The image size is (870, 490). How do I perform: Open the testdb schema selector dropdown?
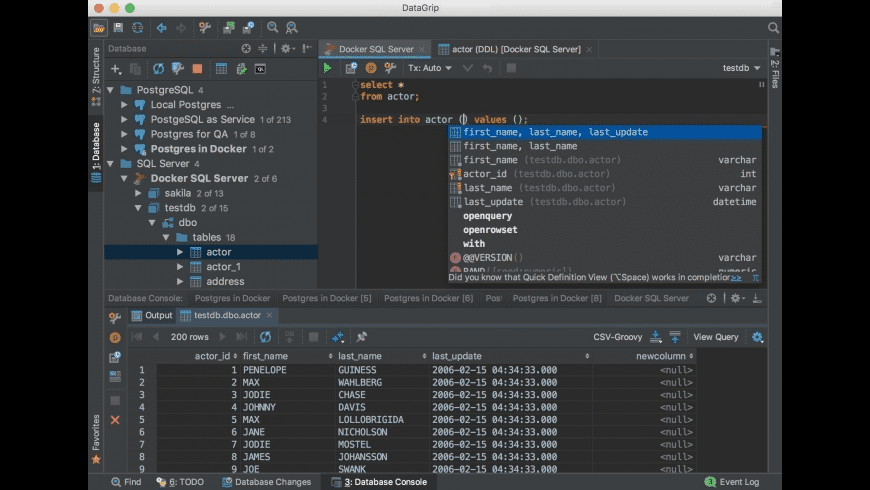pyautogui.click(x=741, y=68)
